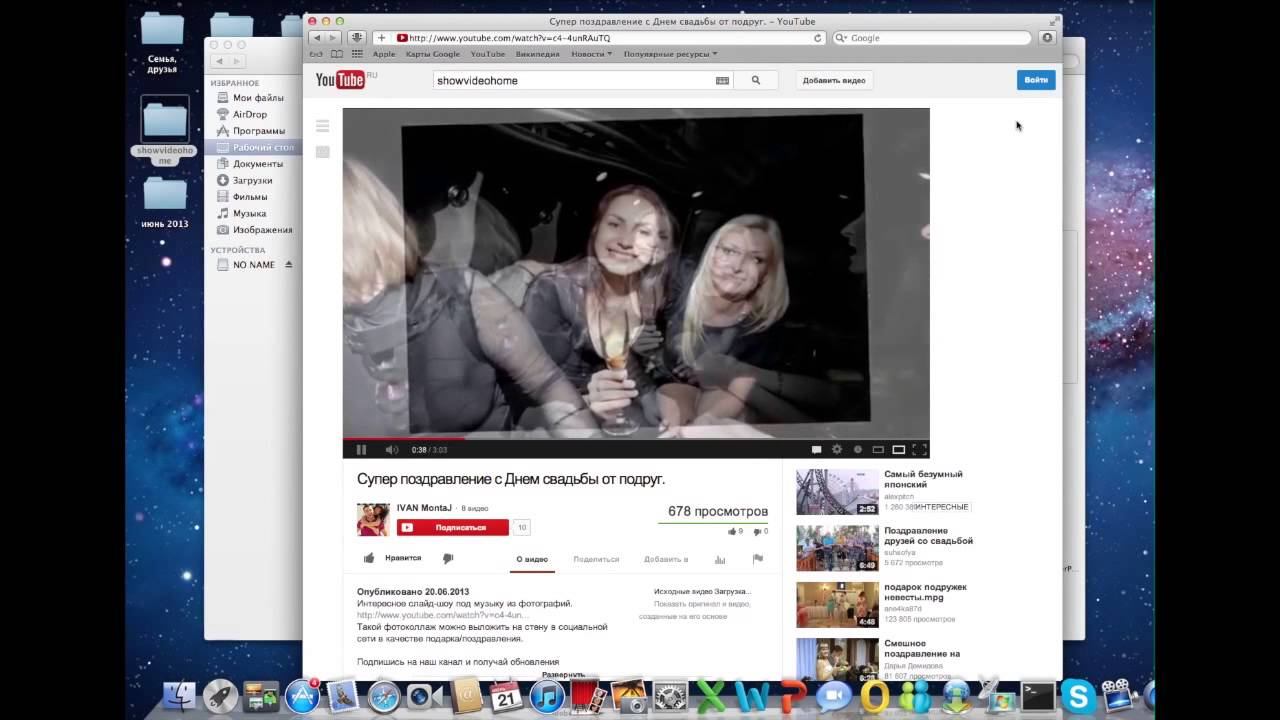This screenshot has height=720, width=1280.
Task: Open the YouTube guide hamburger menu
Action: [x=322, y=126]
